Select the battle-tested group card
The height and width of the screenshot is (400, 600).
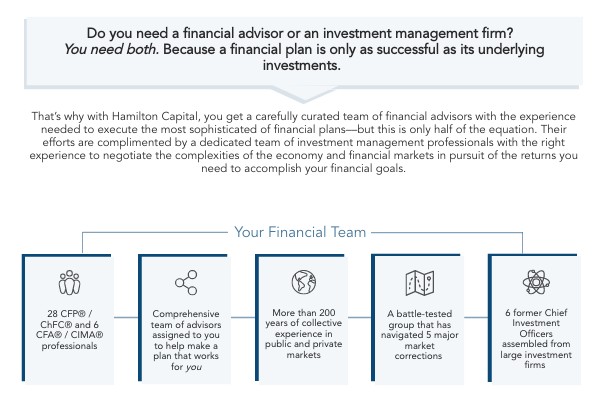(x=417, y=318)
